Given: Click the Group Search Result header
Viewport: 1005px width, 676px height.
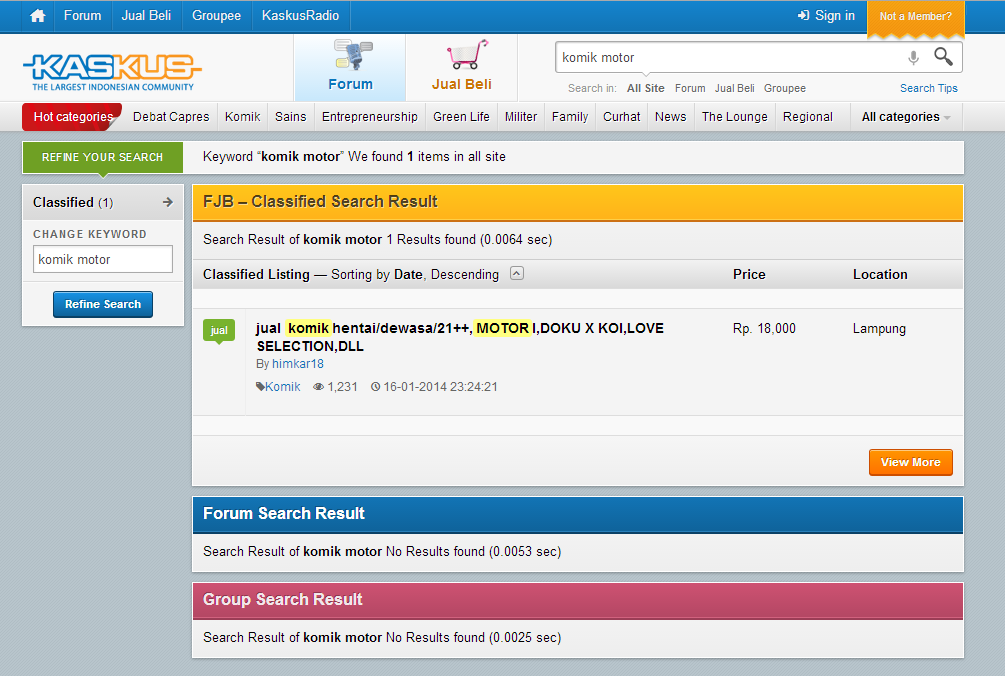Looking at the screenshot, I should pyautogui.click(x=577, y=600).
